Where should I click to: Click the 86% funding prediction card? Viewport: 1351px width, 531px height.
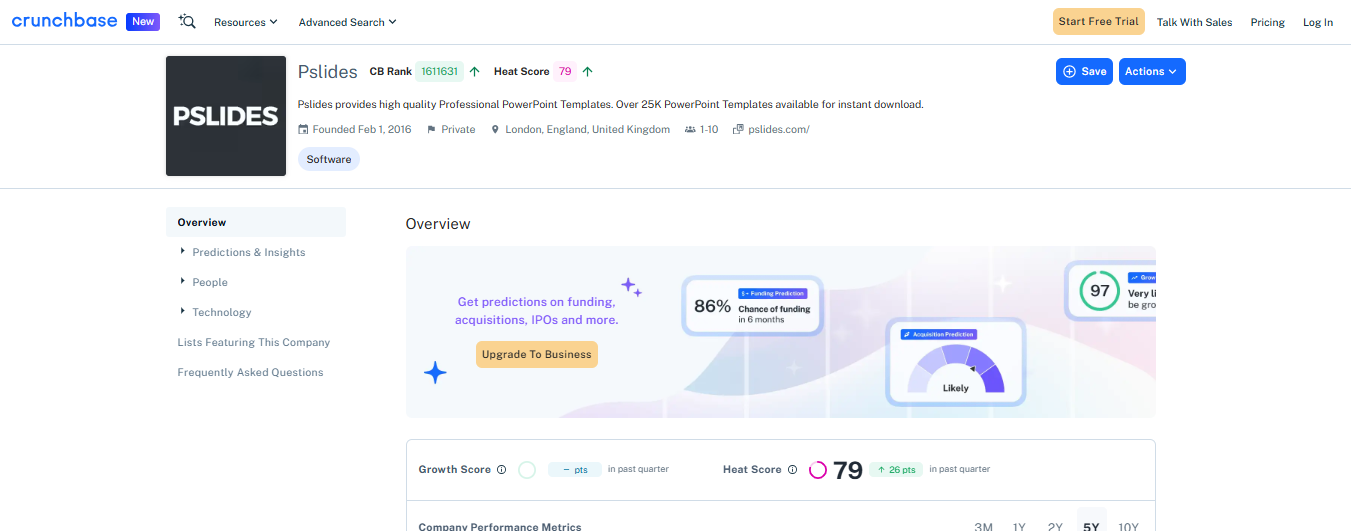(x=753, y=305)
